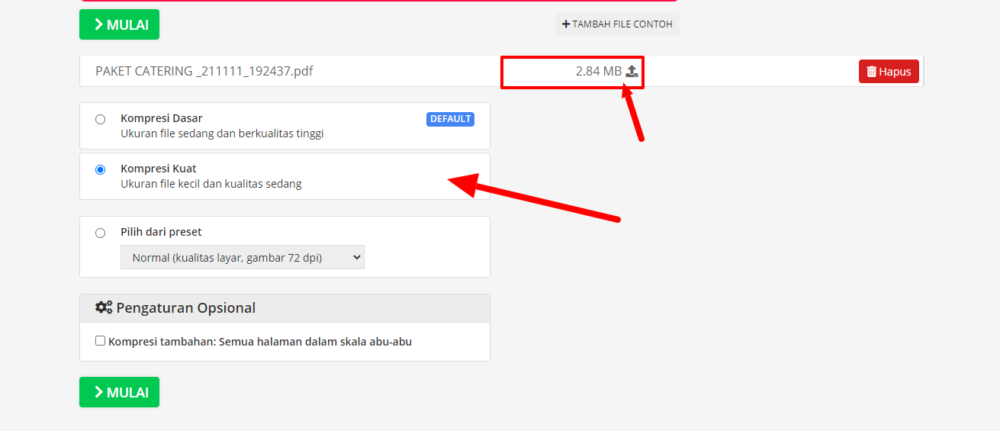Click the Pengaturan Opsional heading text
The width and height of the screenshot is (1000, 431).
[x=186, y=308]
